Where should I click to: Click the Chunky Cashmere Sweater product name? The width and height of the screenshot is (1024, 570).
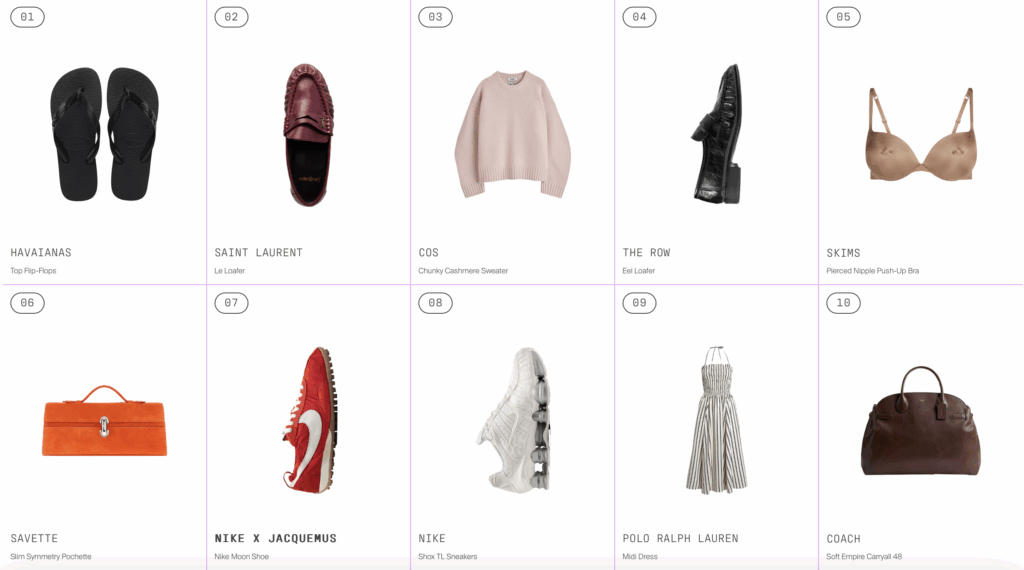(463, 271)
